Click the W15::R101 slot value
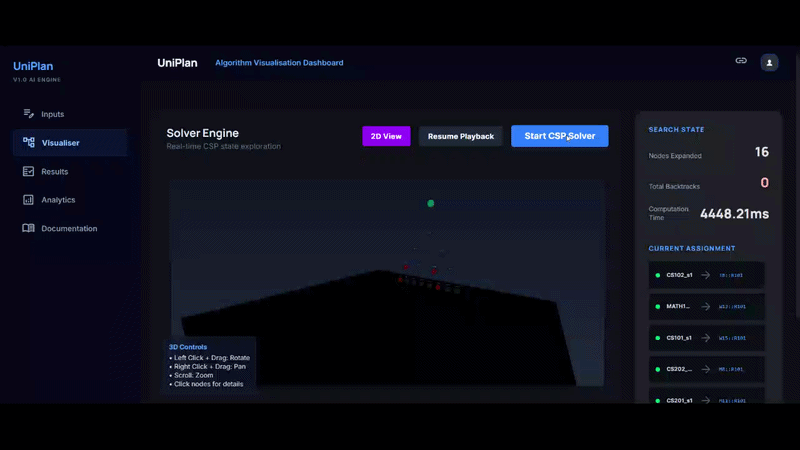Image resolution: width=800 pixels, height=450 pixels. click(732, 338)
